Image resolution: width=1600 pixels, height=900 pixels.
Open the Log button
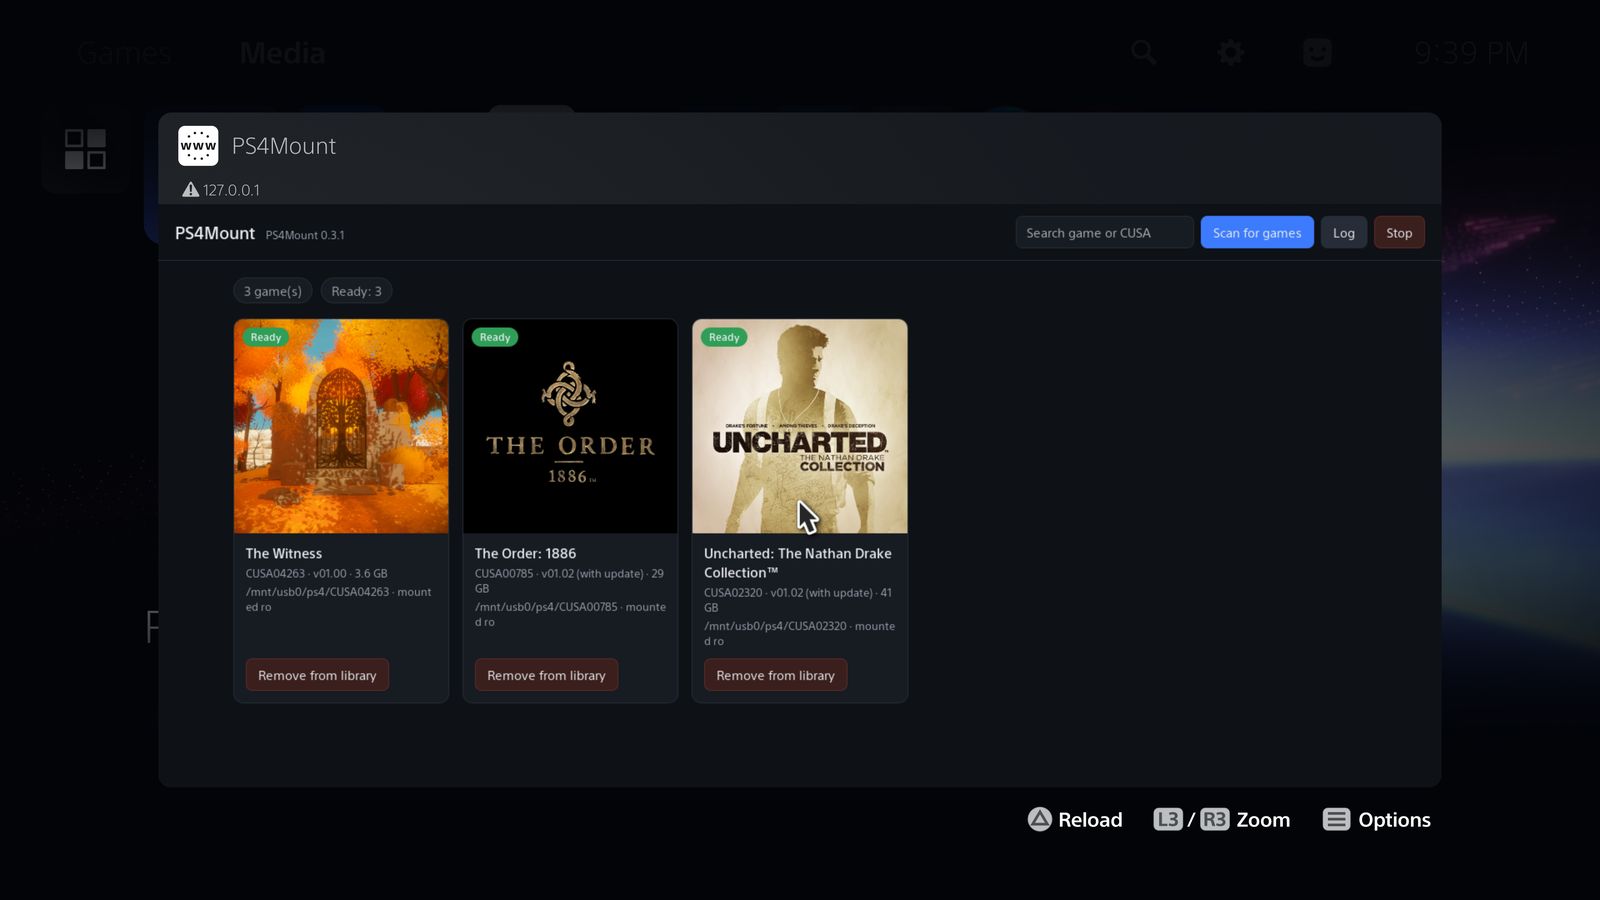(x=1344, y=233)
